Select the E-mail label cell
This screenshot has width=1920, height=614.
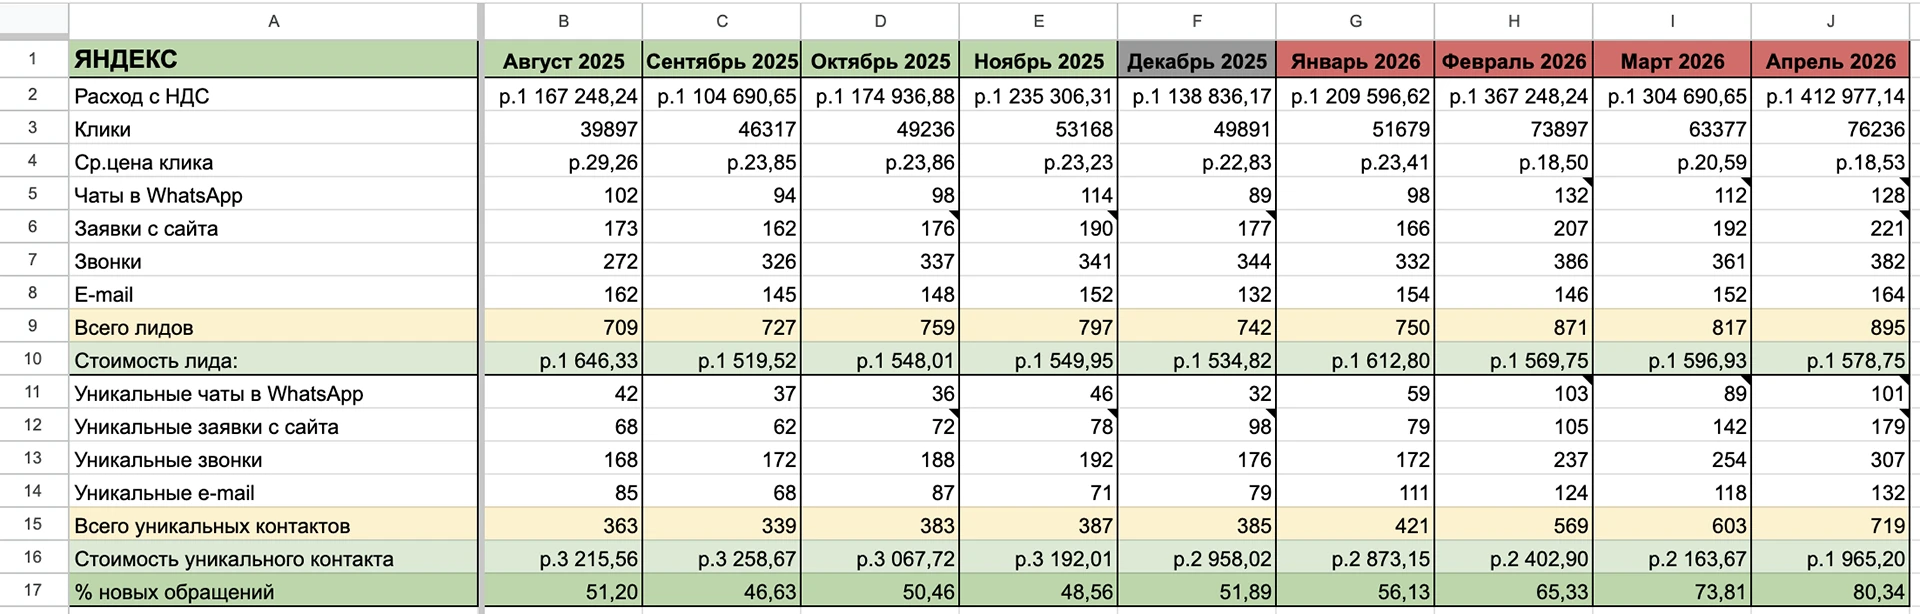(x=274, y=293)
